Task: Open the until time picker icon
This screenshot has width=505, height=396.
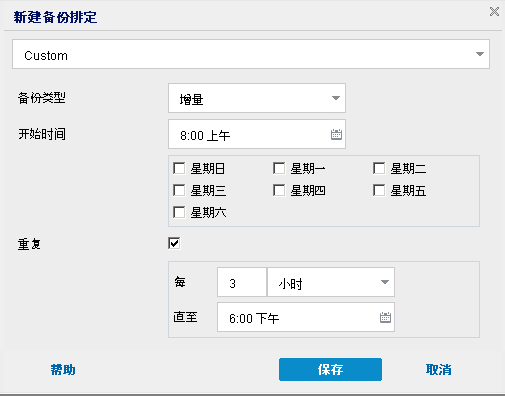Action: coord(385,317)
